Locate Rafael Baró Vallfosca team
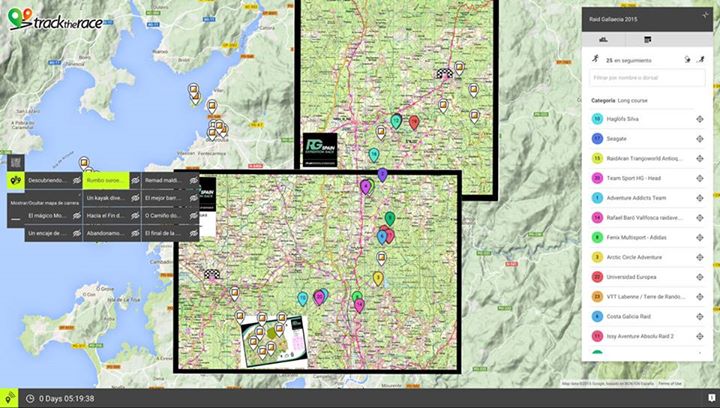Viewport: 720px width, 408px height. (x=699, y=218)
